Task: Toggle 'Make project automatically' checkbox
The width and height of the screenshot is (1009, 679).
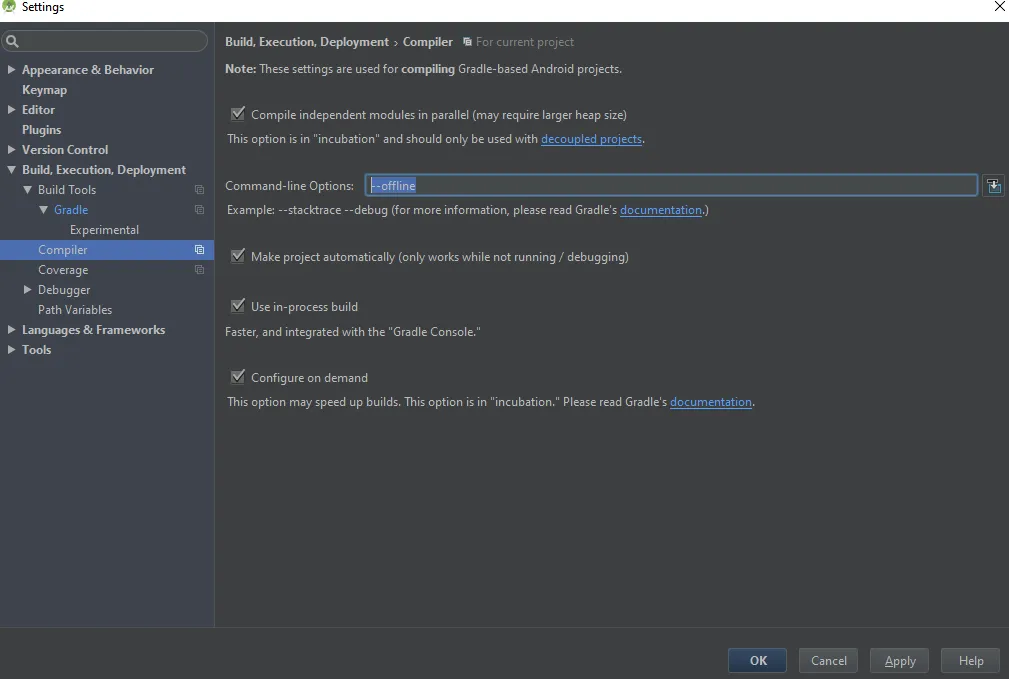Action: click(238, 256)
